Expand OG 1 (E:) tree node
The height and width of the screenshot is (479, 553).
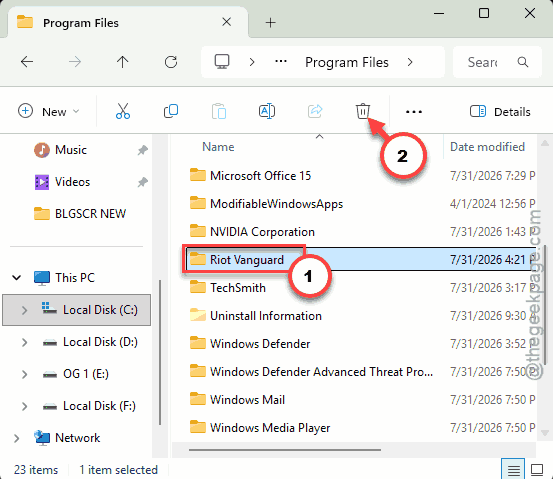pyautogui.click(x=24, y=374)
